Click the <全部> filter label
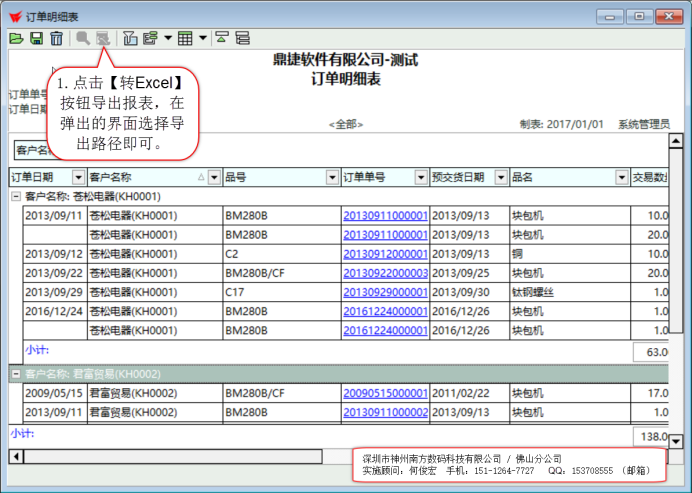 coord(346,124)
